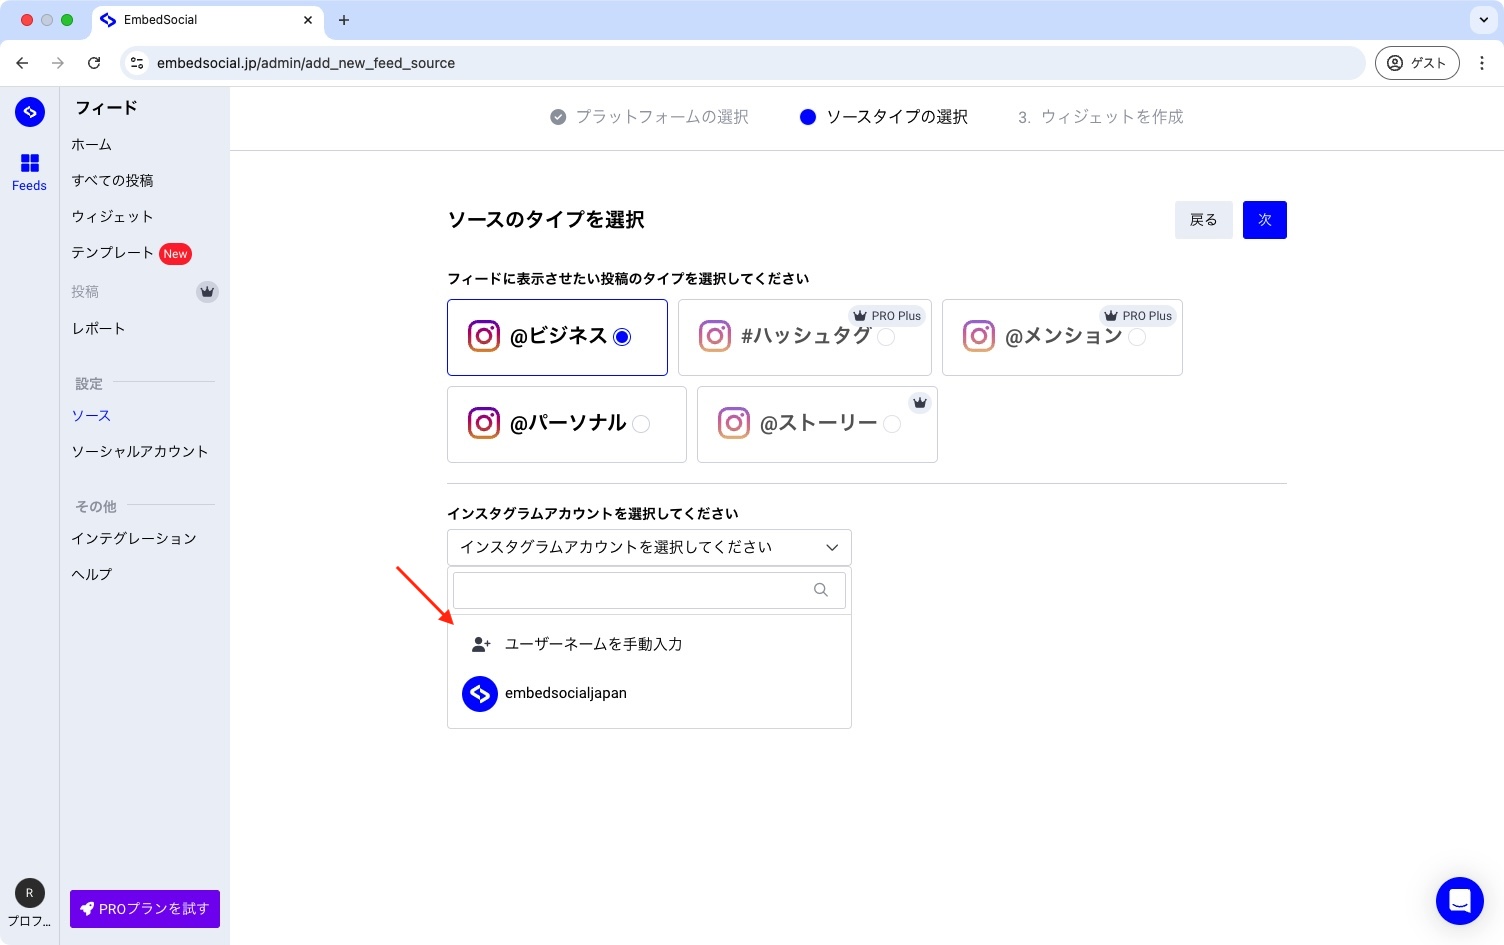Click the account search input field
Screen dimensions: 1504x945
pyautogui.click(x=649, y=590)
